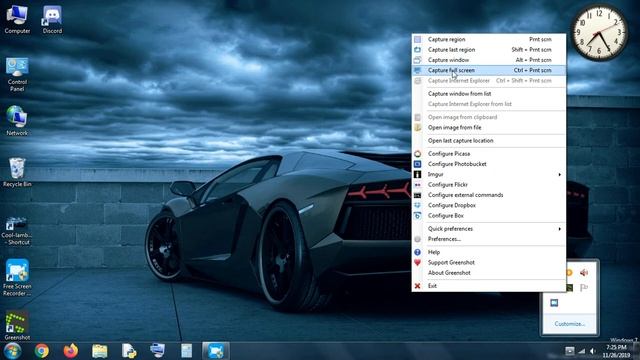Viewport: 640px width, 360px height.
Task: Open Python file icon on taskbar
Action: [129, 351]
